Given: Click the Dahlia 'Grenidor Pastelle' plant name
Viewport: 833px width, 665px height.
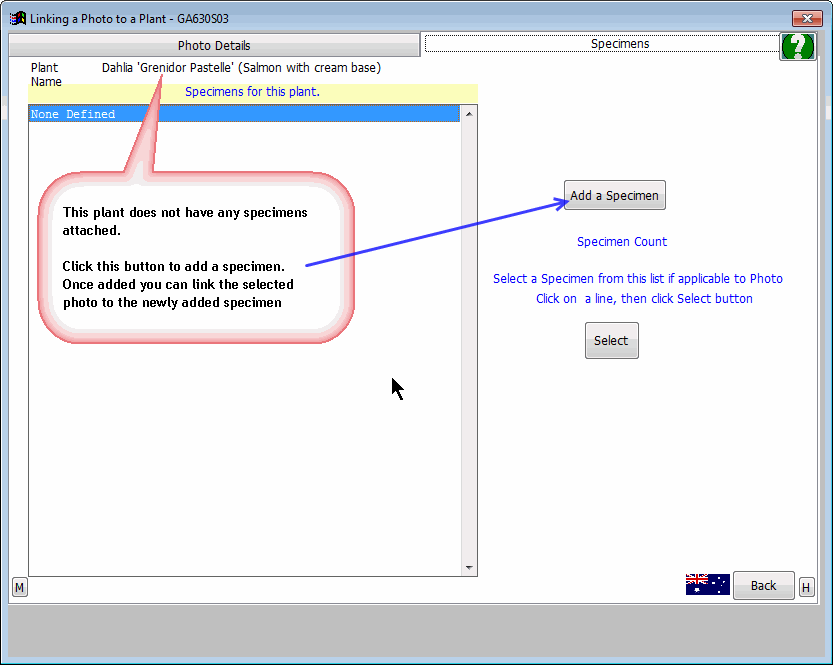Looking at the screenshot, I should (x=241, y=68).
